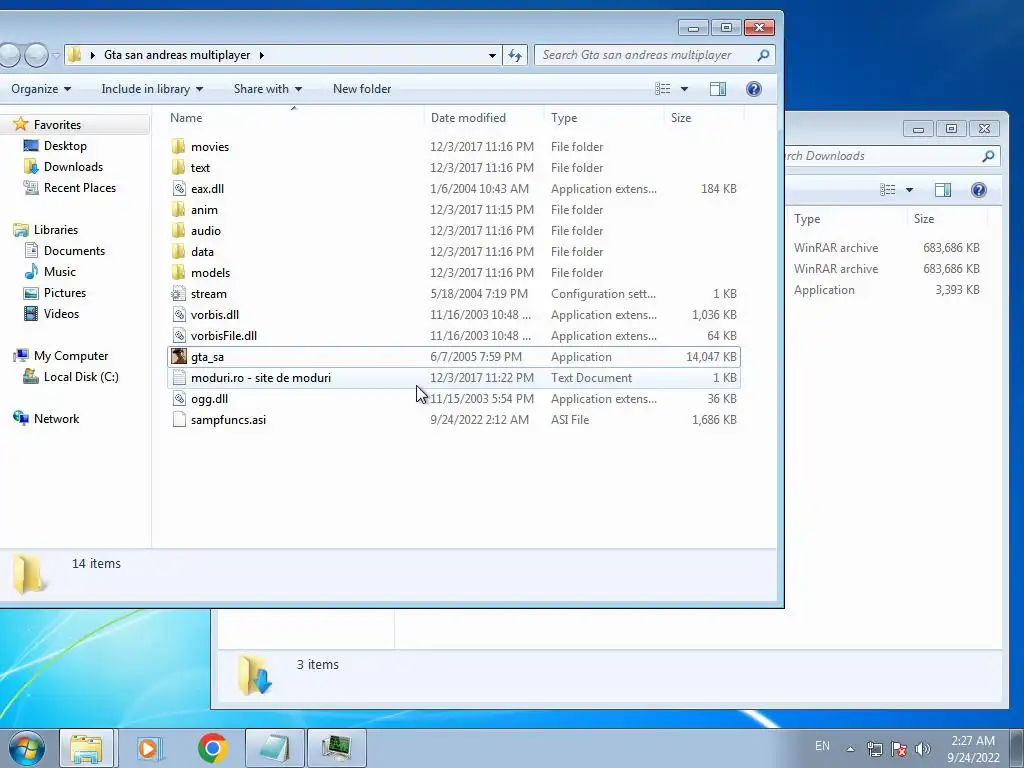Open the models folder
This screenshot has width=1024, height=768.
[x=210, y=273]
